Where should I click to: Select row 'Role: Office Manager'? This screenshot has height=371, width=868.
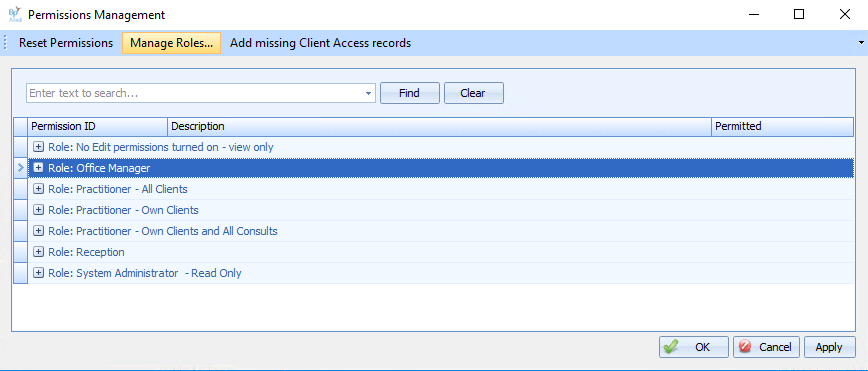pos(440,168)
